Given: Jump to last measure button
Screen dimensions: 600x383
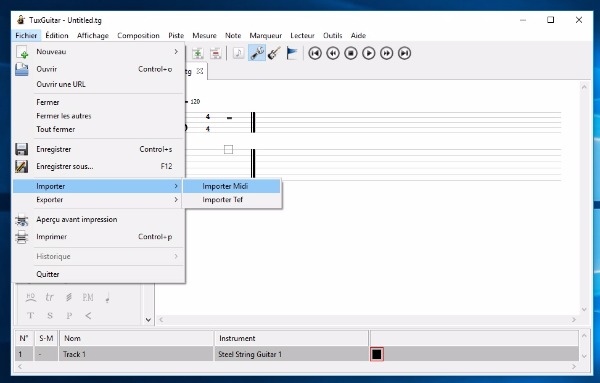Looking at the screenshot, I should [x=404, y=53].
